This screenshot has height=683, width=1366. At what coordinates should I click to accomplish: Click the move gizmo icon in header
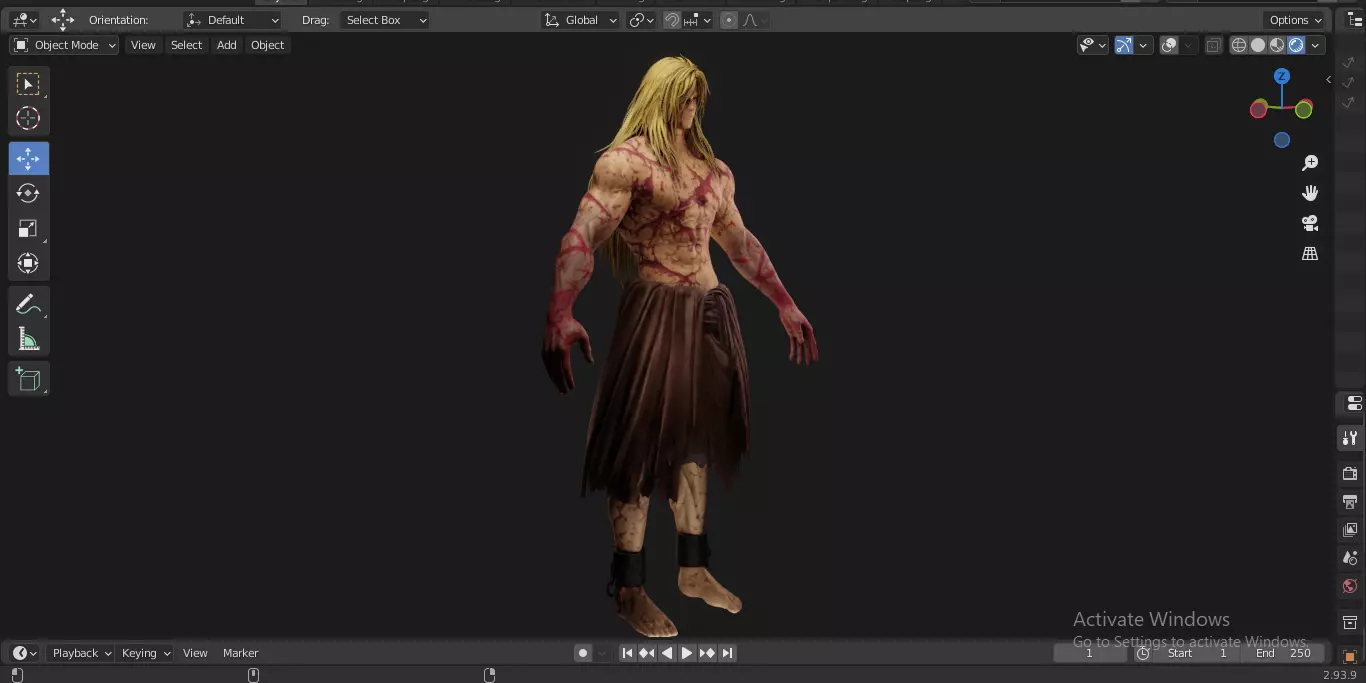coord(62,20)
